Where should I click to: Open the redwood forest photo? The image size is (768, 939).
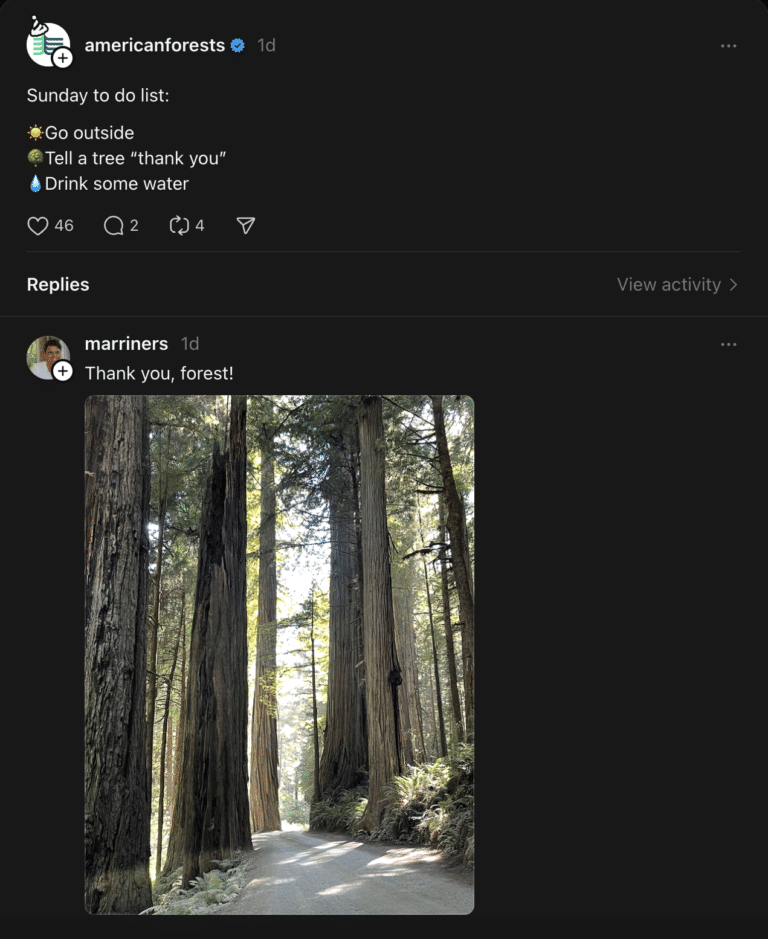pos(278,654)
